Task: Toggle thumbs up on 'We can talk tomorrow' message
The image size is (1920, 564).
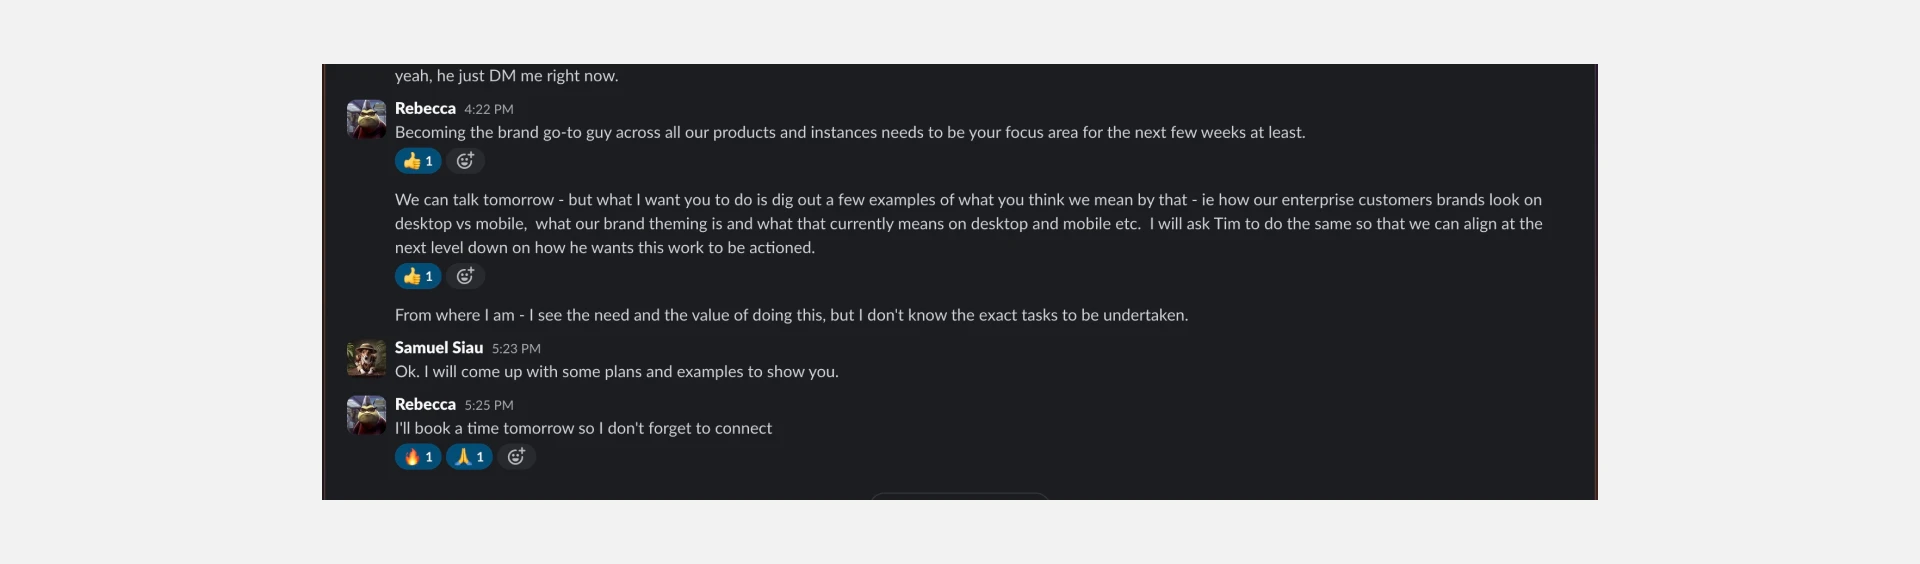Action: click(x=418, y=276)
